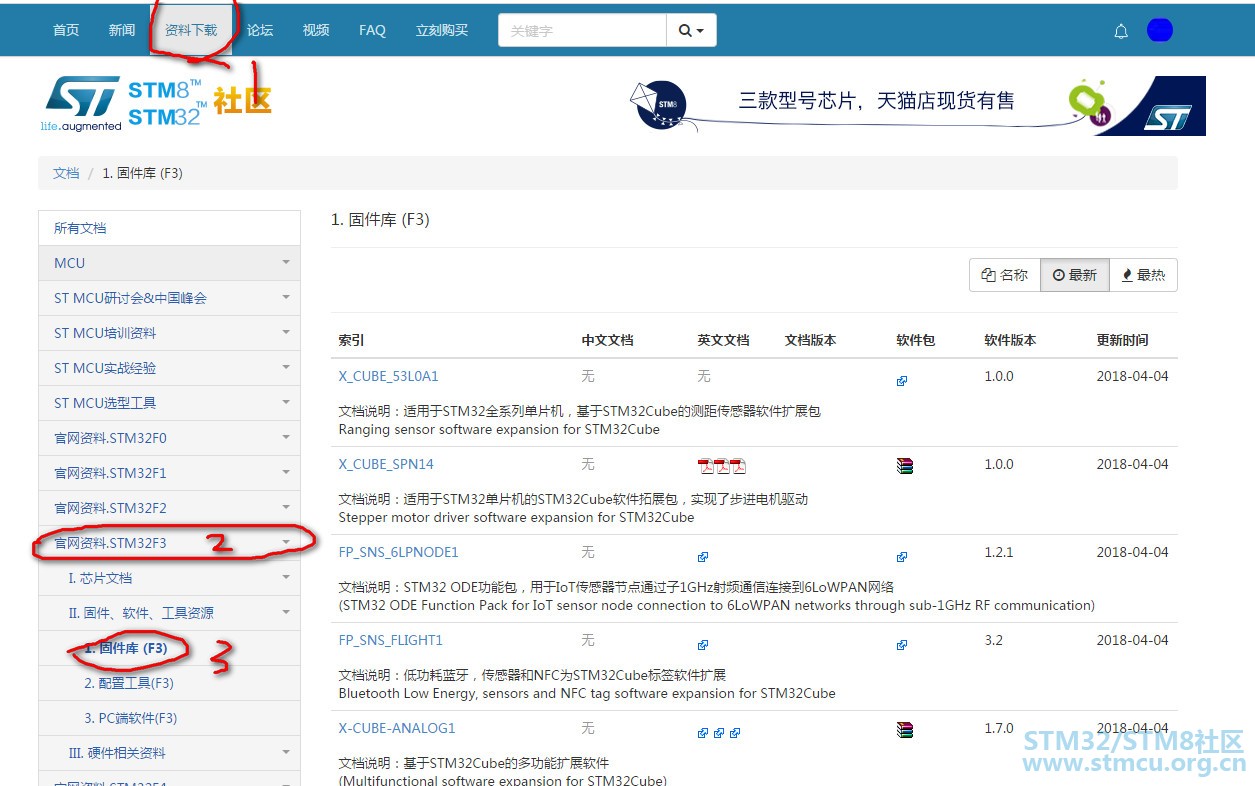Go to 首页 in top navigation
The height and width of the screenshot is (786, 1255).
tap(66, 30)
